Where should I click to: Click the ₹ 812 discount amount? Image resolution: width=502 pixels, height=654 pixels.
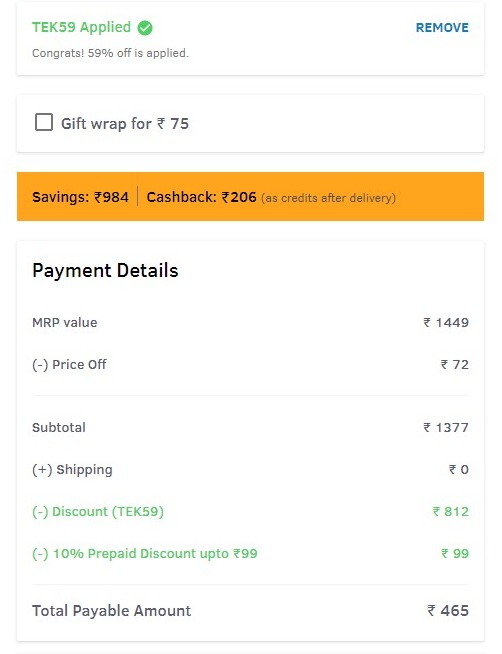(451, 512)
